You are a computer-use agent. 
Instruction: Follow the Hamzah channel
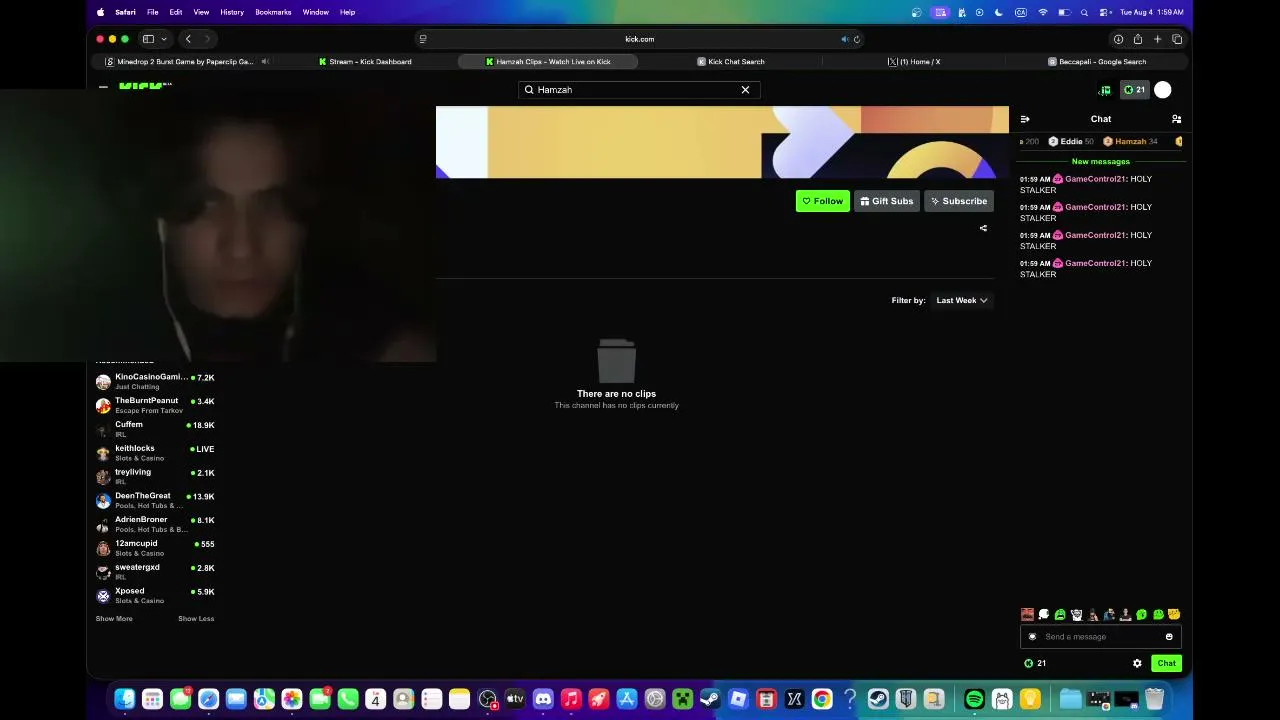point(823,201)
